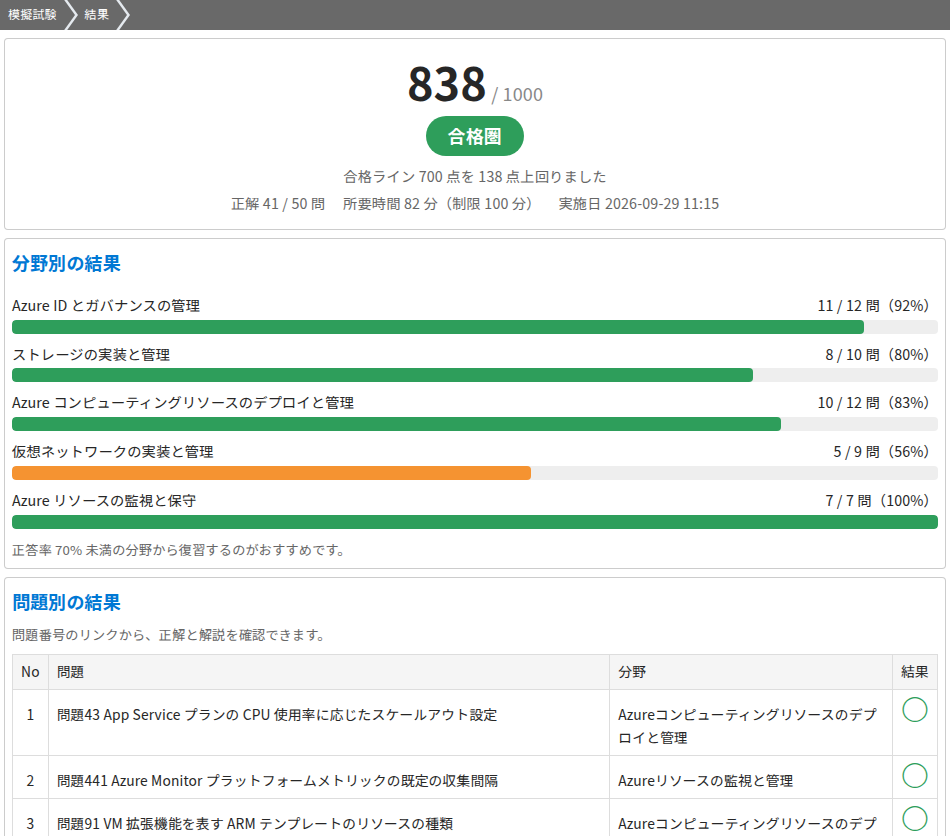The height and width of the screenshot is (836, 950).
Task: Open the 模擬試験 breadcrumb
Action: [32, 15]
